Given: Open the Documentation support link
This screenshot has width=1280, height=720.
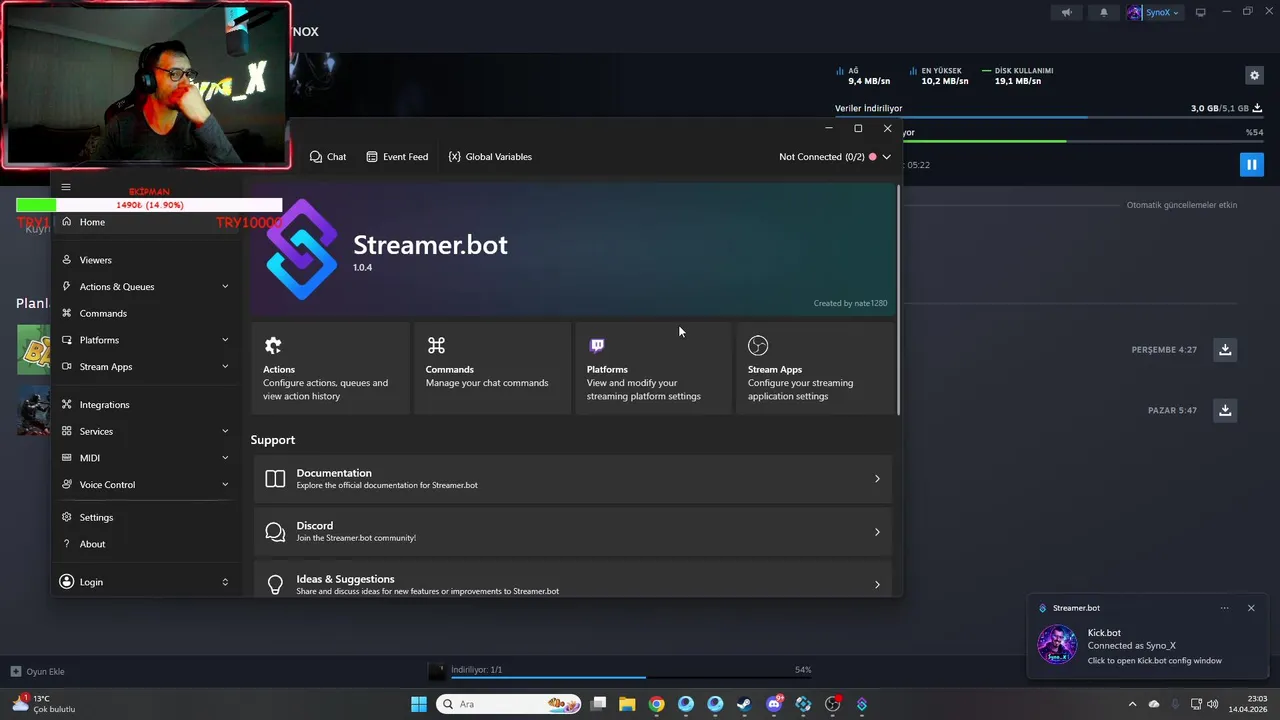Looking at the screenshot, I should tap(572, 479).
